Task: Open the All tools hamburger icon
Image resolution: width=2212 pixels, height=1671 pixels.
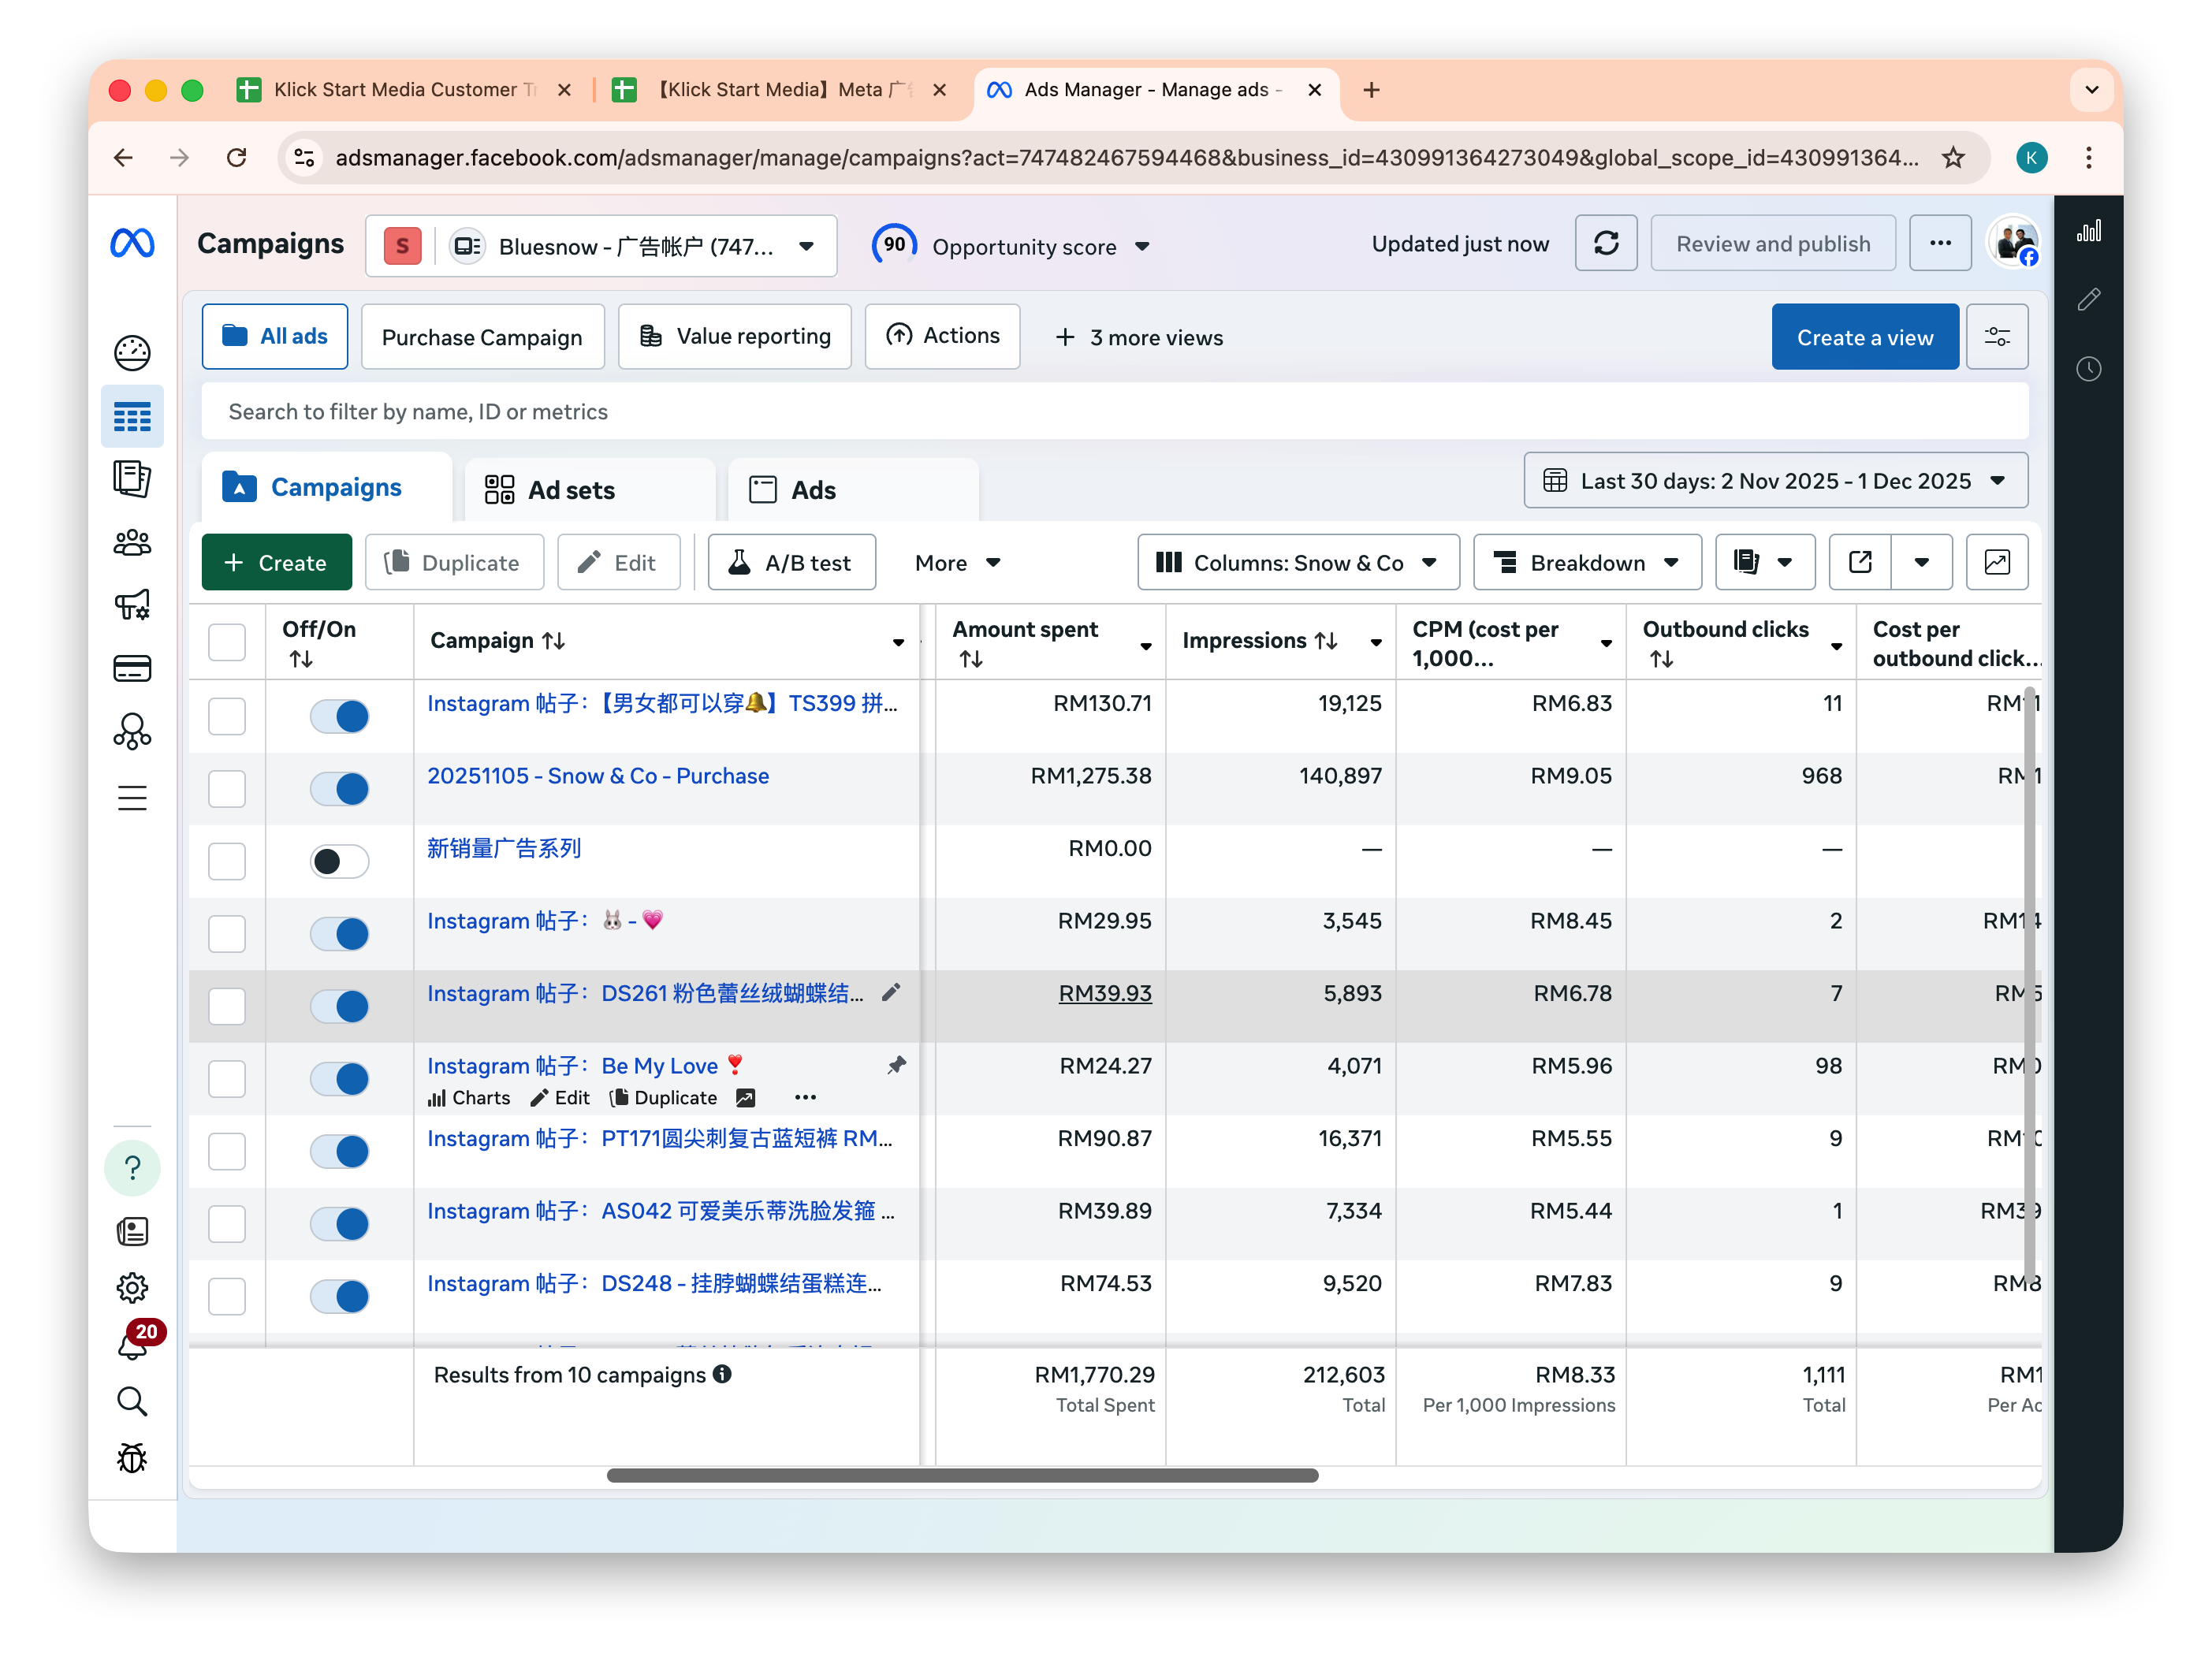Action: tap(132, 798)
